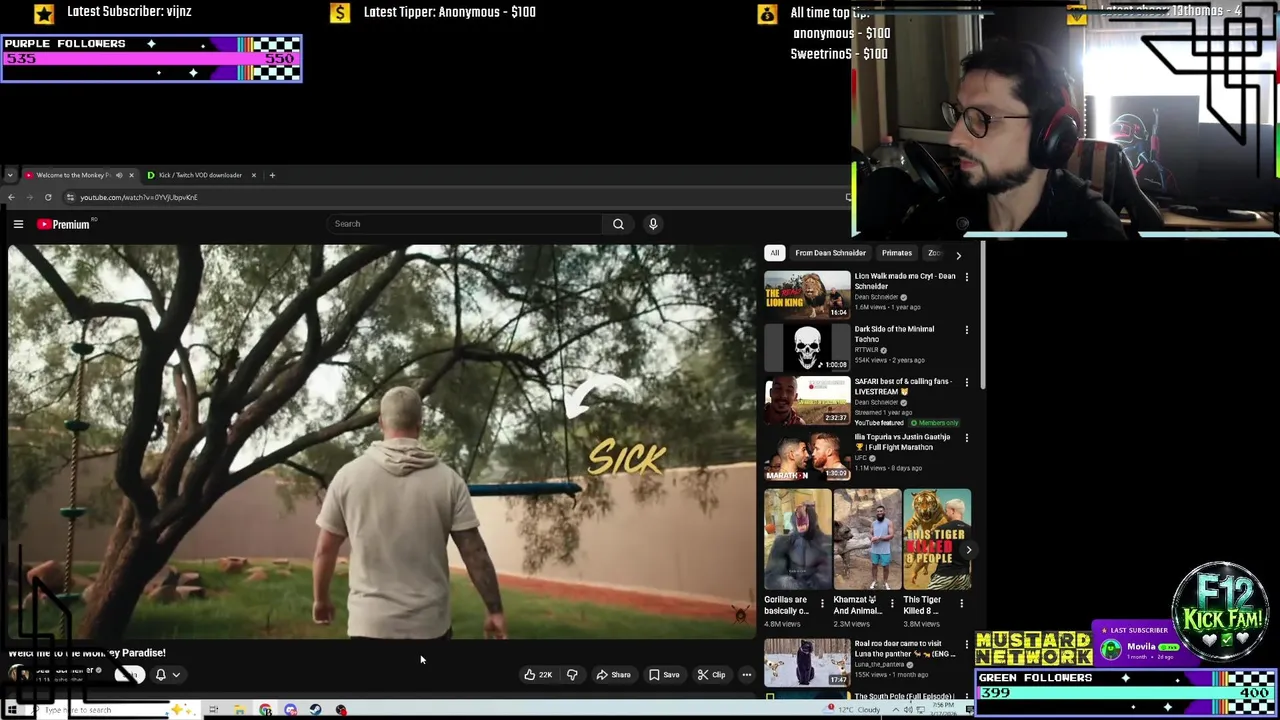1280x720 pixels.
Task: Open options for This Tiger Killed short
Action: click(x=962, y=604)
